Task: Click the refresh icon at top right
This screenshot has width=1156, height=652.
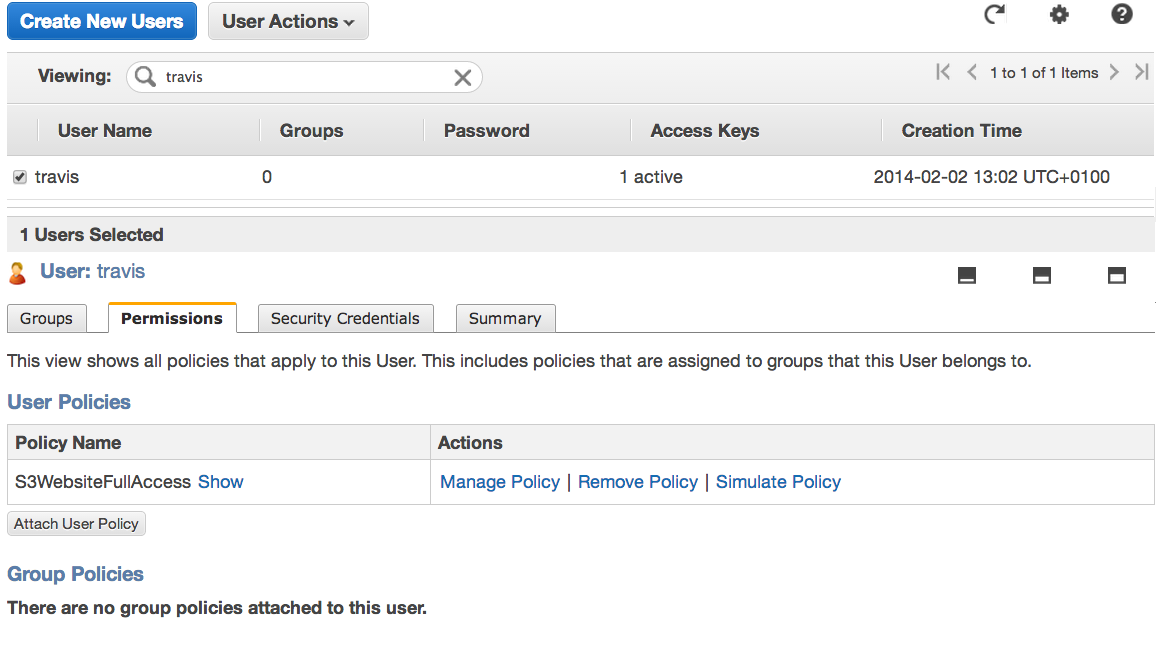Action: coord(995,14)
